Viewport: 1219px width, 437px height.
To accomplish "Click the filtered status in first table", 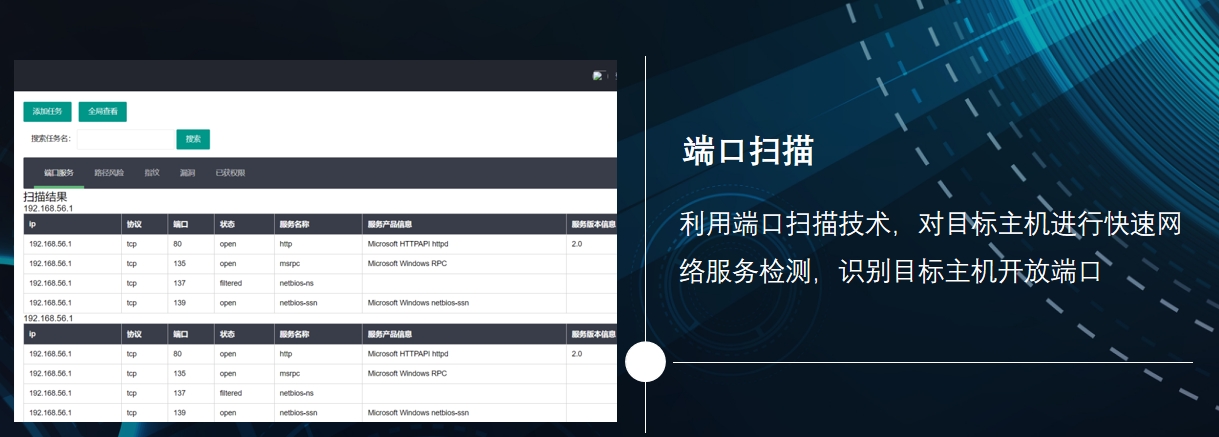I will click(230, 283).
